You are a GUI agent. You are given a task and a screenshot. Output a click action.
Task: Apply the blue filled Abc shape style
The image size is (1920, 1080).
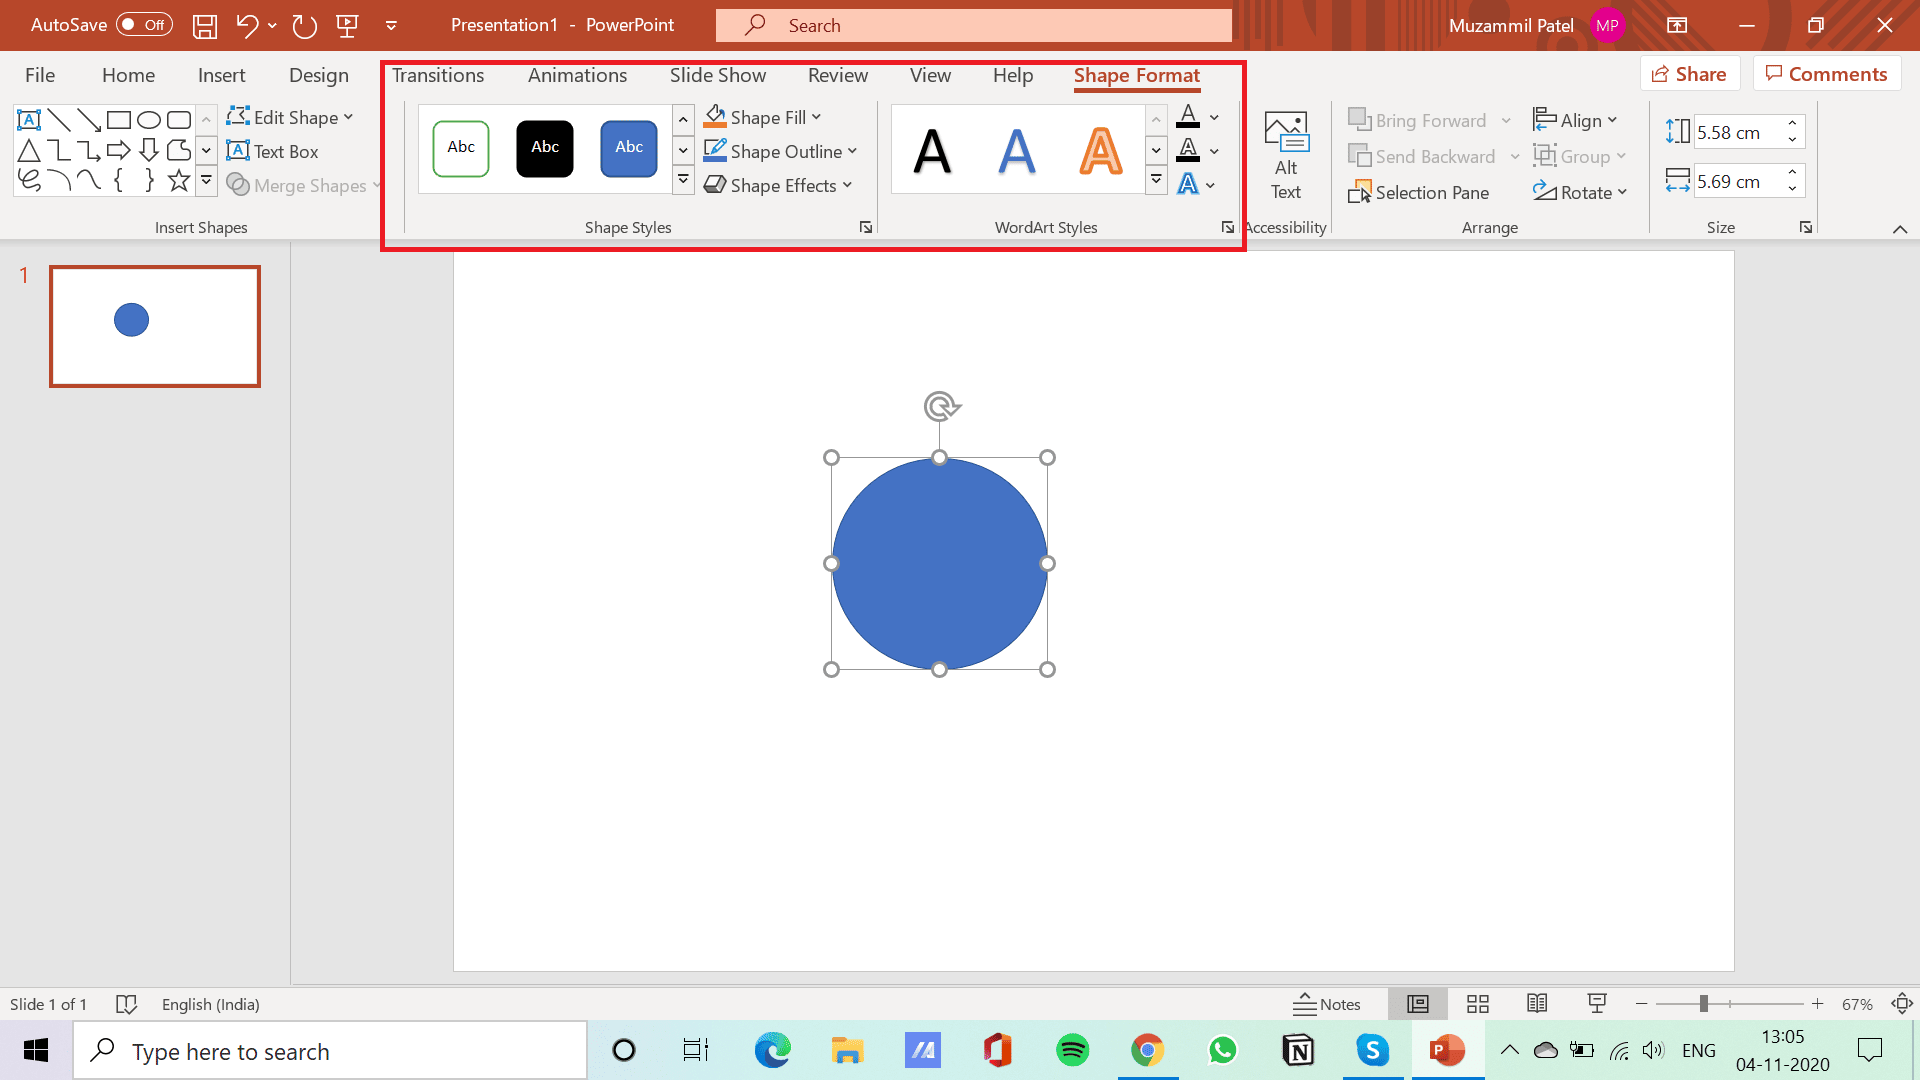(x=628, y=148)
